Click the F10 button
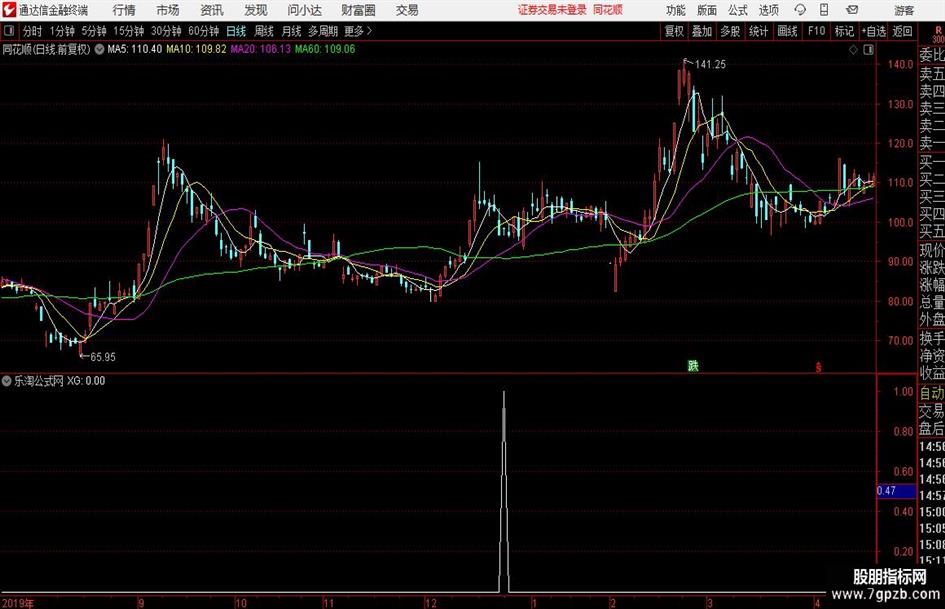The image size is (945, 609). point(816,31)
